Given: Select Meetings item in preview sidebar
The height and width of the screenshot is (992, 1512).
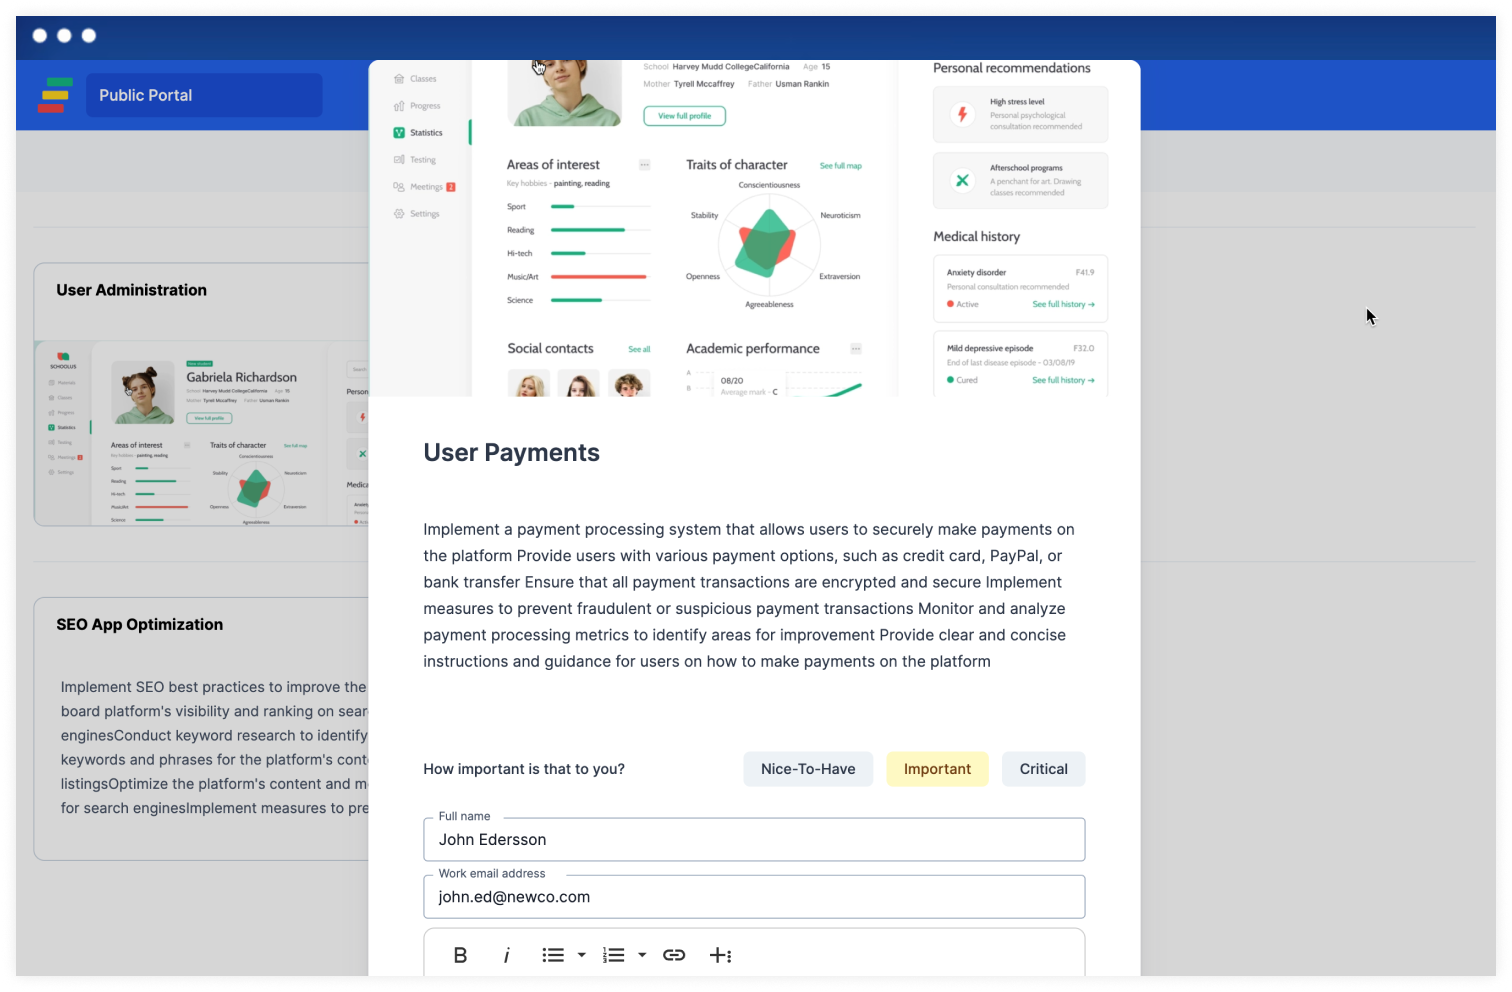Looking at the screenshot, I should coord(424,187).
